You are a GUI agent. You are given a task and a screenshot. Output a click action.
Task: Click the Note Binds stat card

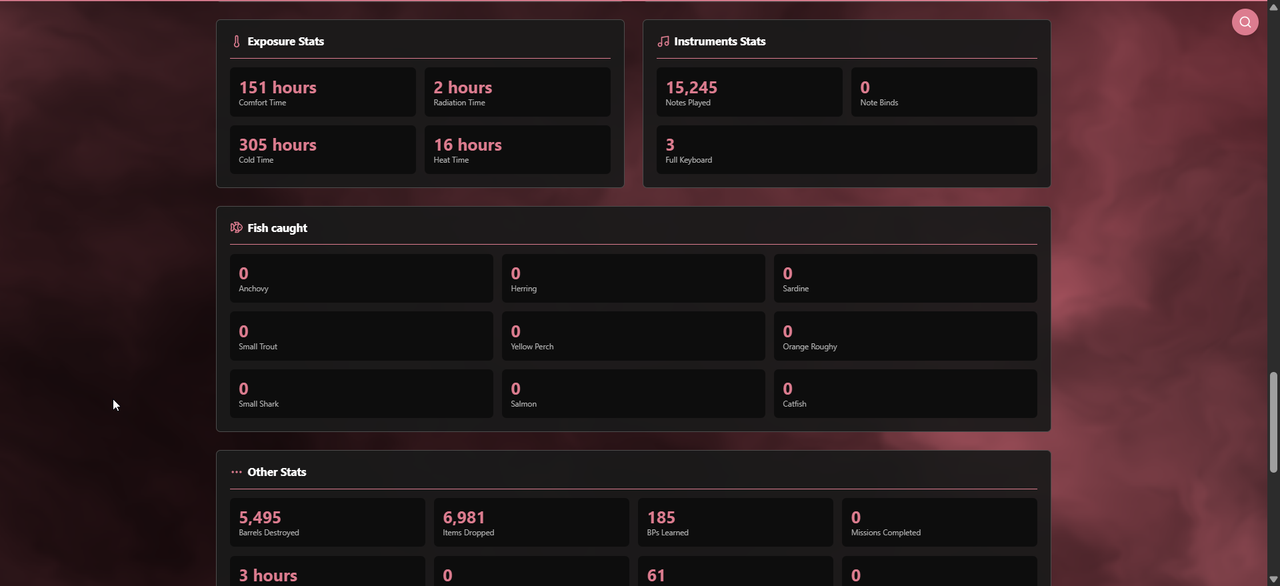[x=944, y=92]
